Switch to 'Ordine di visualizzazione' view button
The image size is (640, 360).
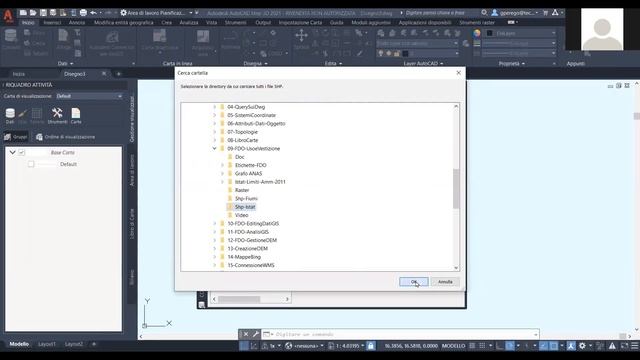(x=65, y=137)
